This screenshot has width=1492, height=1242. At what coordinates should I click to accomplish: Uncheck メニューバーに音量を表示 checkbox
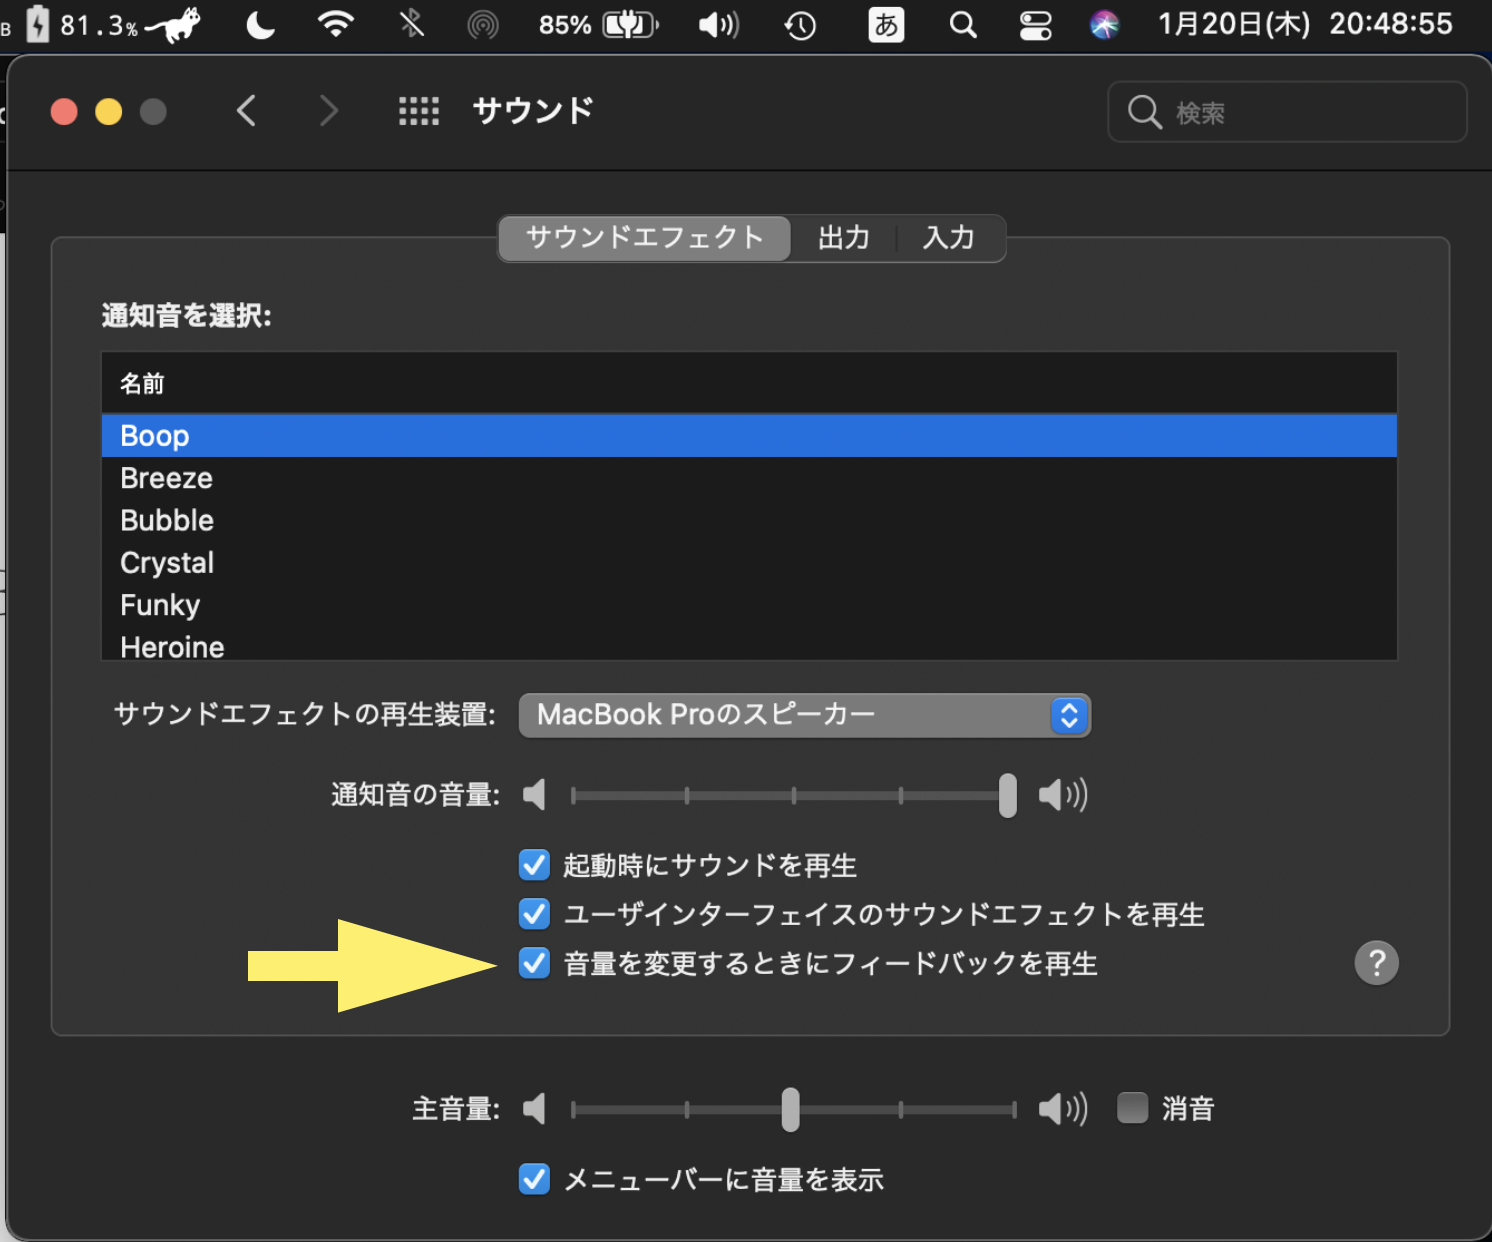pyautogui.click(x=534, y=1180)
